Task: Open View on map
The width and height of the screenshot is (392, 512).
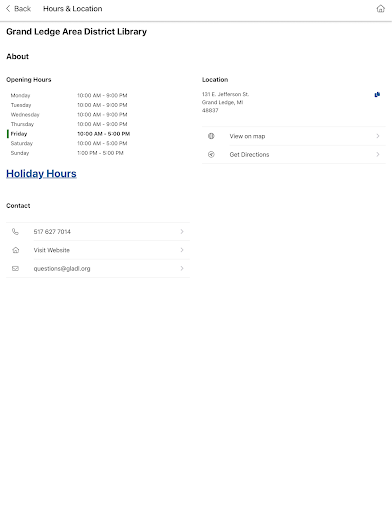Action: coord(294,136)
